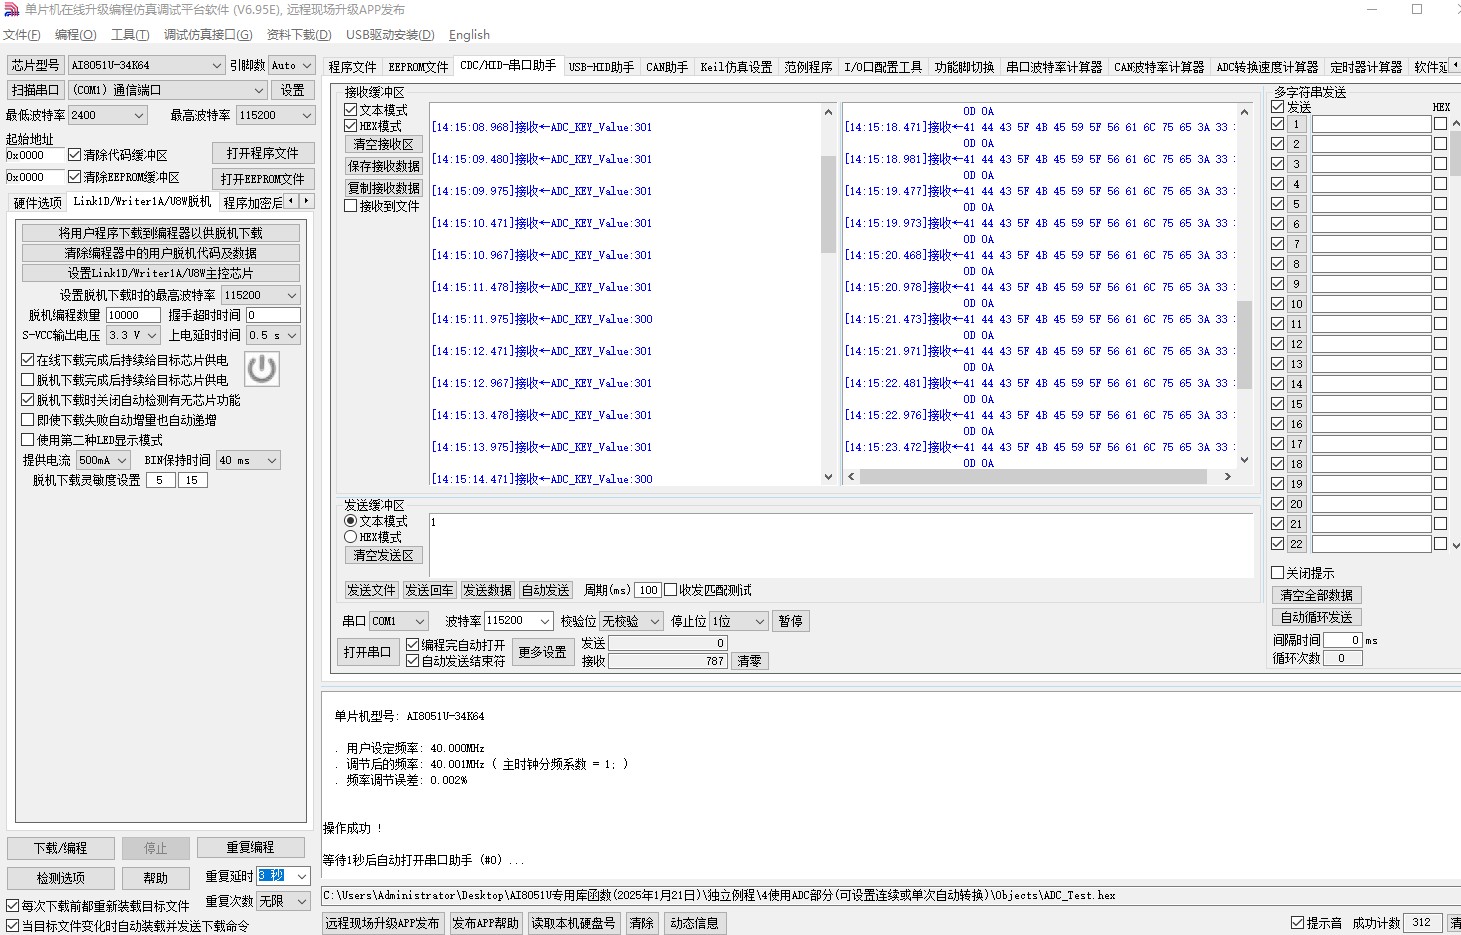Open S-VCC输出电压 3.3 V dropdown
The width and height of the screenshot is (1461, 935).
(x=132, y=335)
